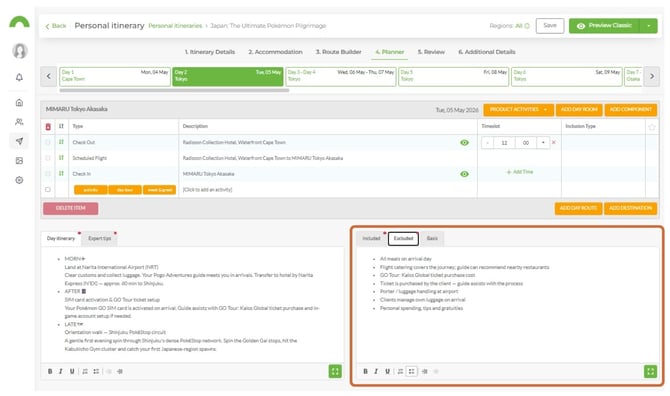Viewport: 670px width, 396px height.
Task: Insert numbered list in Day itinerary editor
Action: [x=85, y=371]
